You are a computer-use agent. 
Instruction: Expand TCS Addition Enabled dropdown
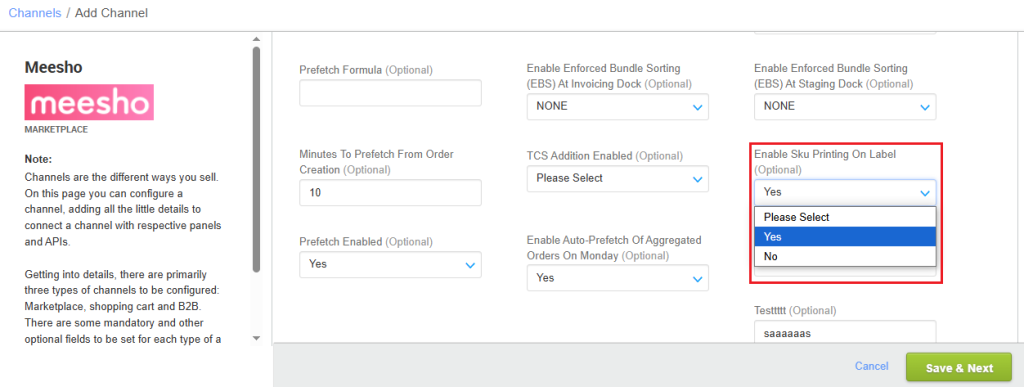pos(618,178)
